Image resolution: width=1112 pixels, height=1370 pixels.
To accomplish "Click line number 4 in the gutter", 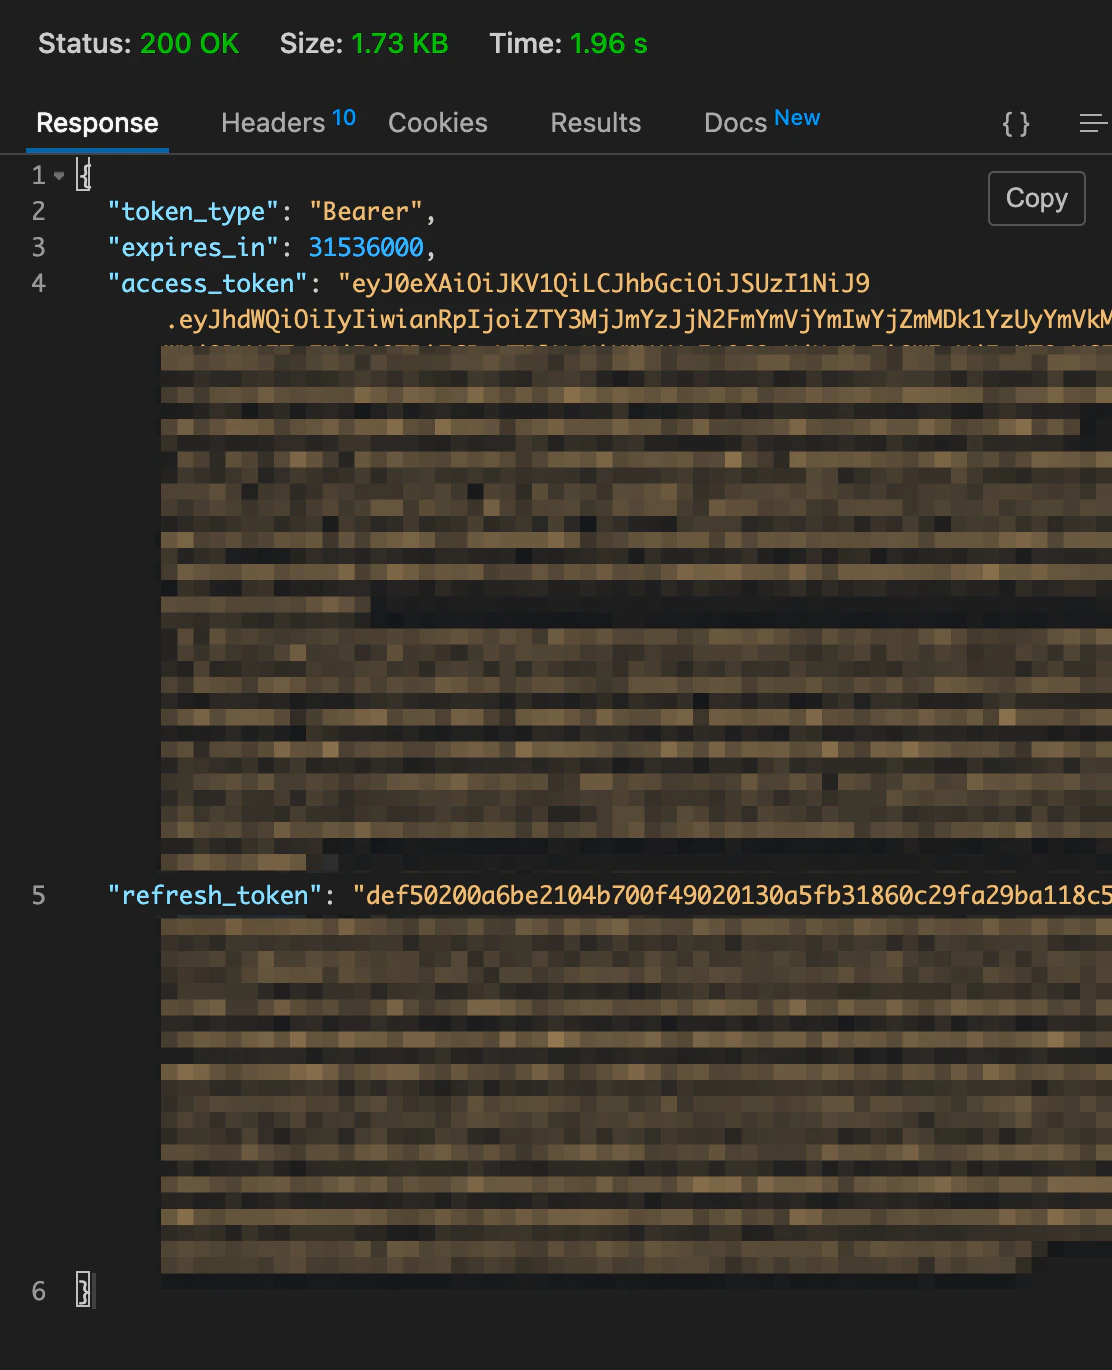I will click(x=39, y=284).
